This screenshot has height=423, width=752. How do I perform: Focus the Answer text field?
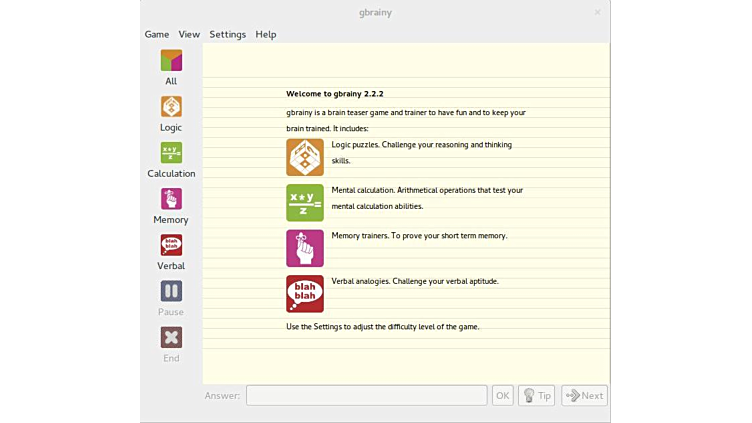366,396
